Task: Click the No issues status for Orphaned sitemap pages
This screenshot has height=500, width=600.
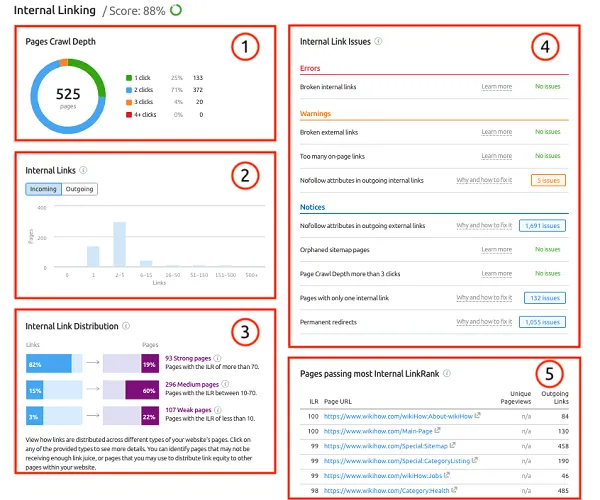Action: click(x=548, y=249)
